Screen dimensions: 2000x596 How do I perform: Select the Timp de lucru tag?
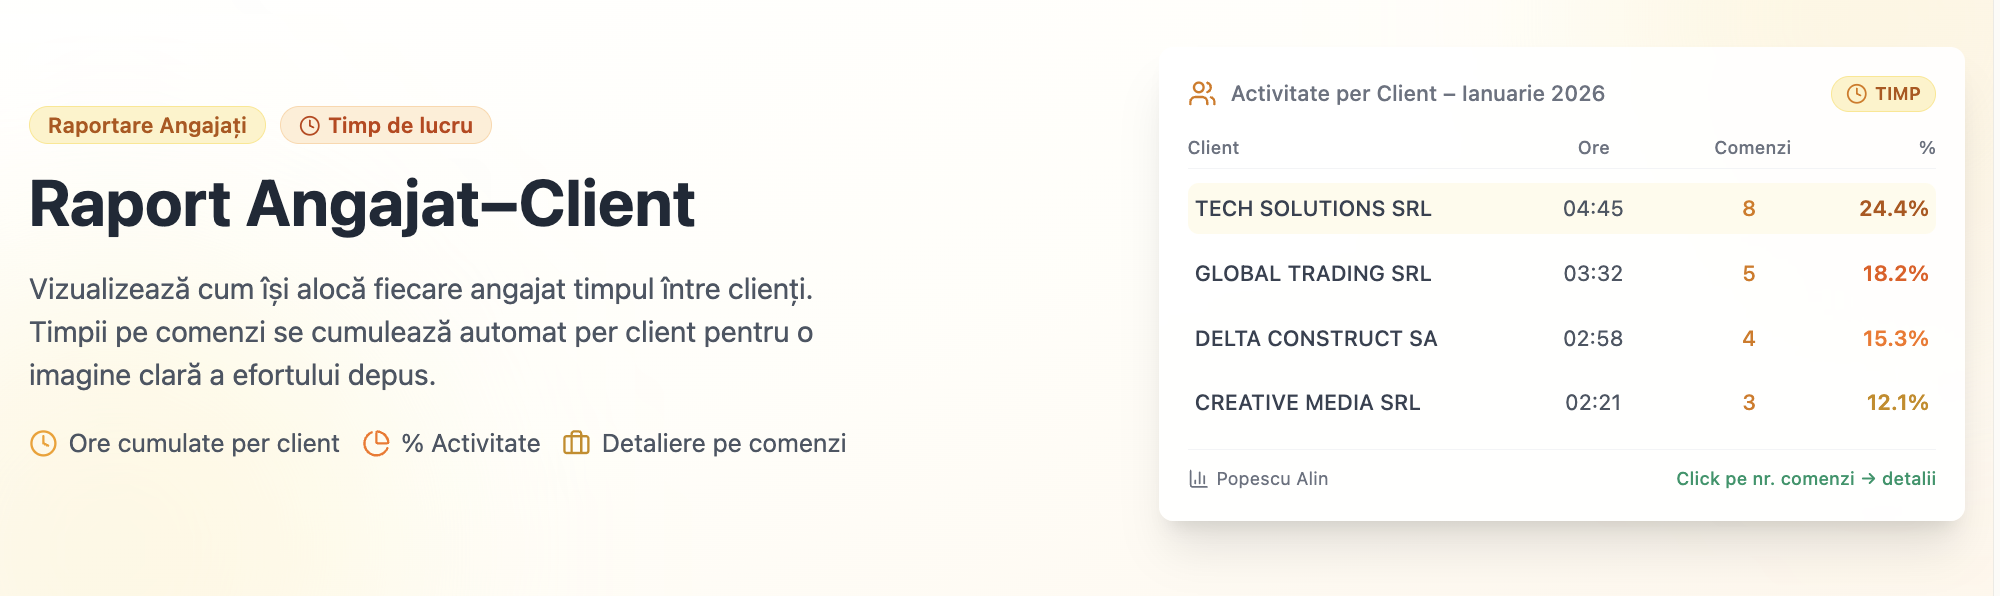(386, 126)
